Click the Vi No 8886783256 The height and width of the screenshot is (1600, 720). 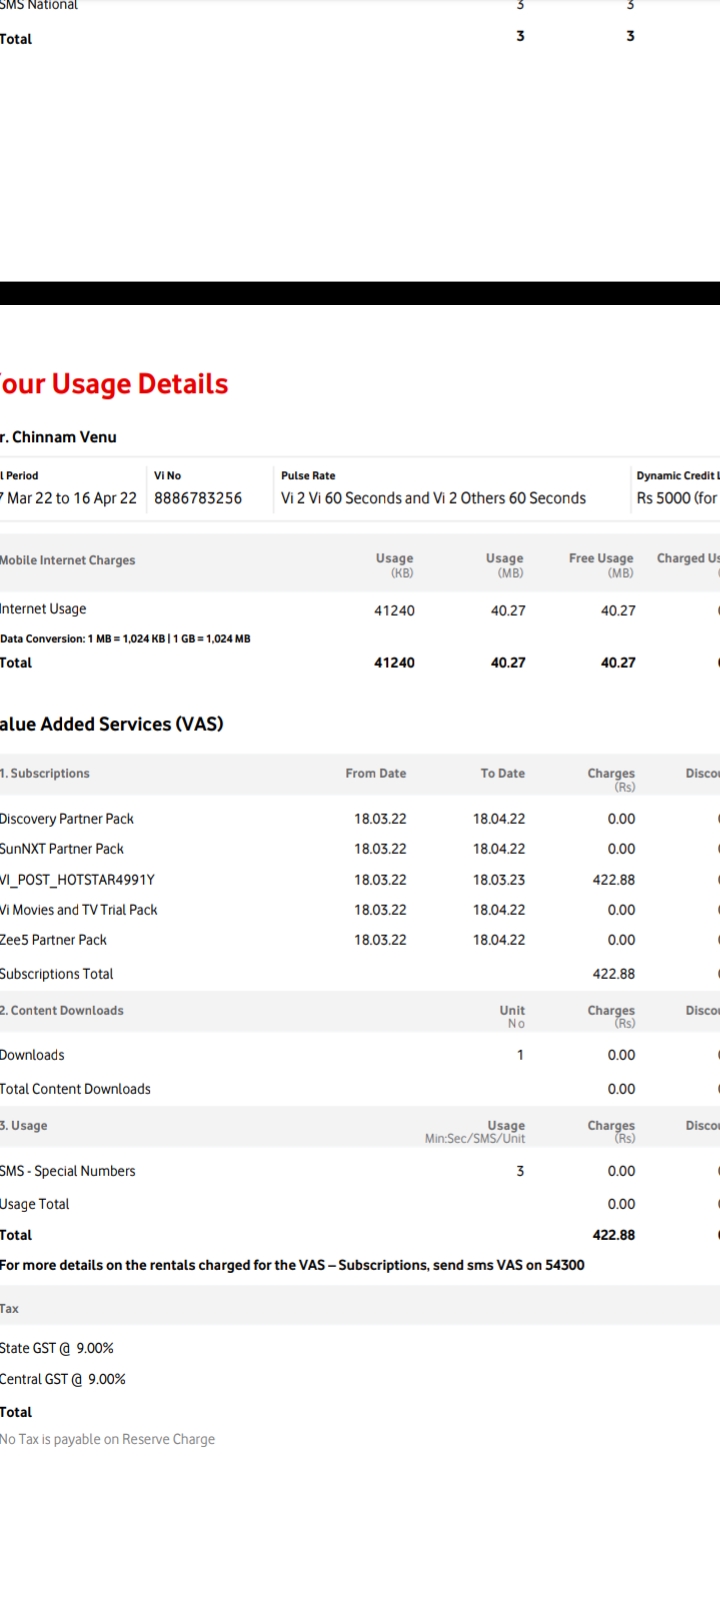point(197,498)
